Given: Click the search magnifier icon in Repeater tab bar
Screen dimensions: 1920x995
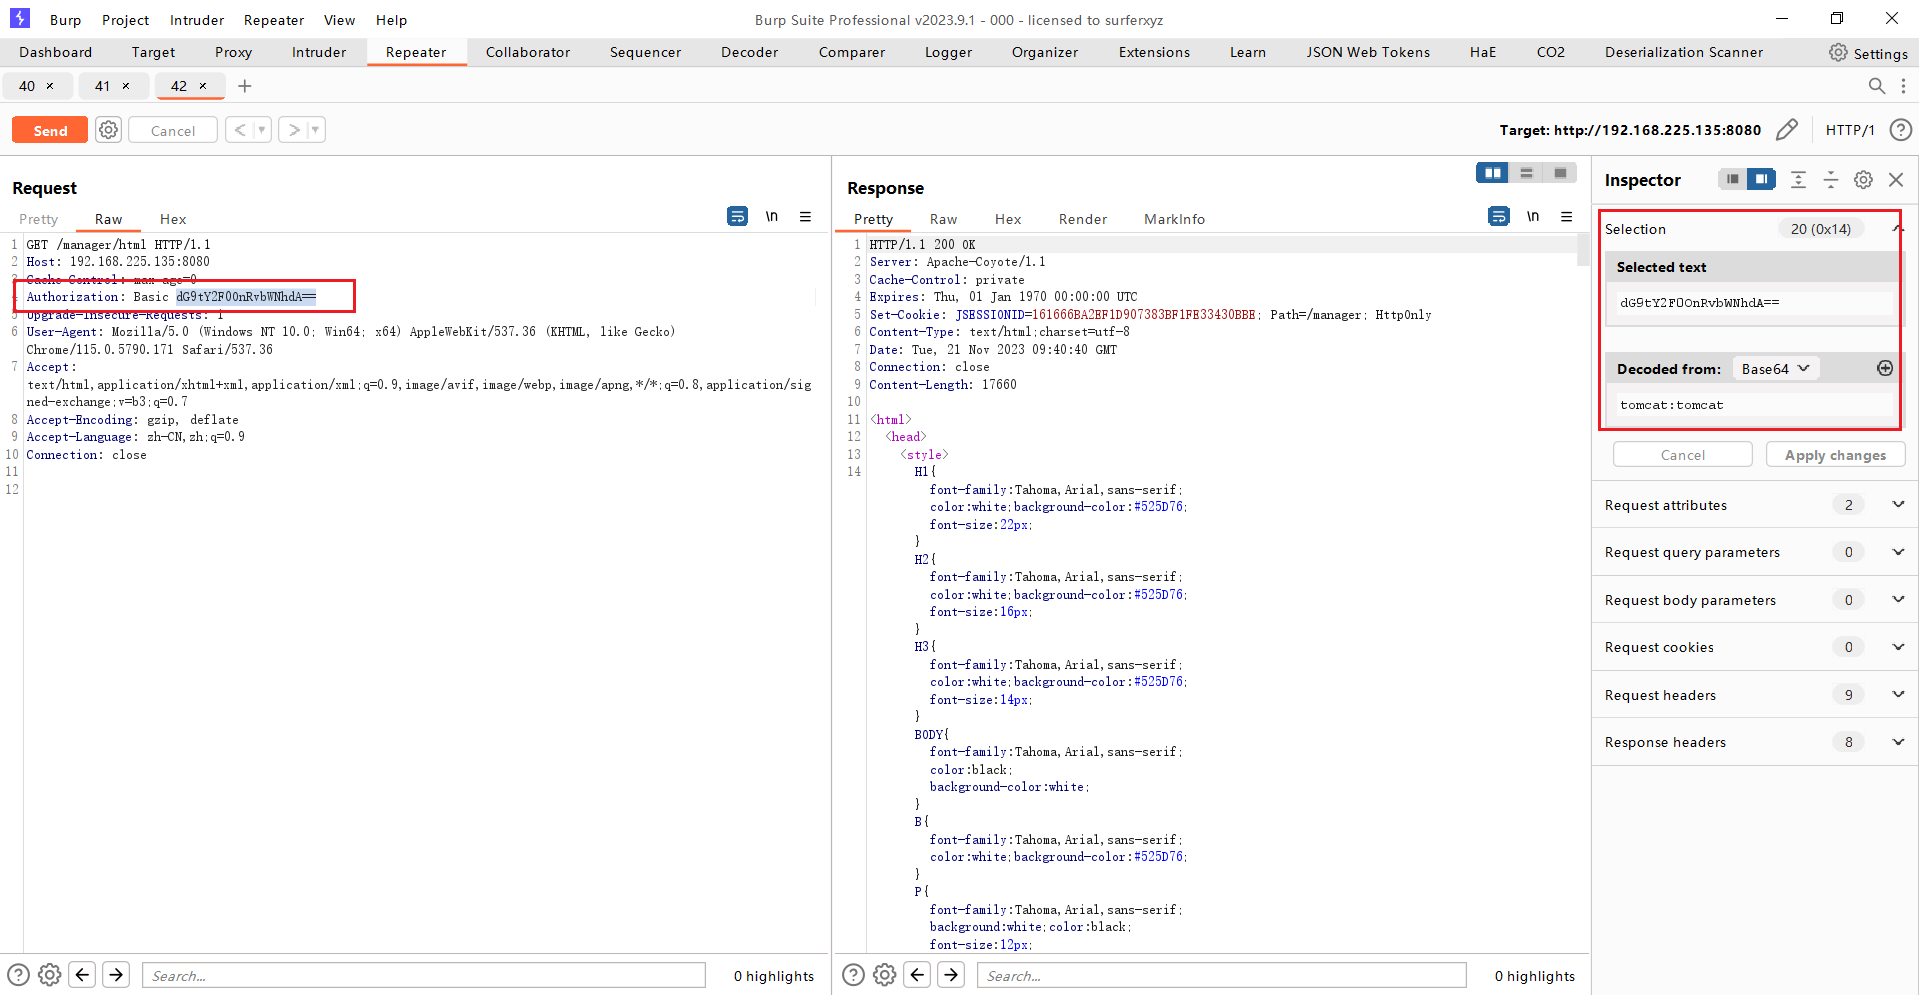Looking at the screenshot, I should pos(1877,86).
